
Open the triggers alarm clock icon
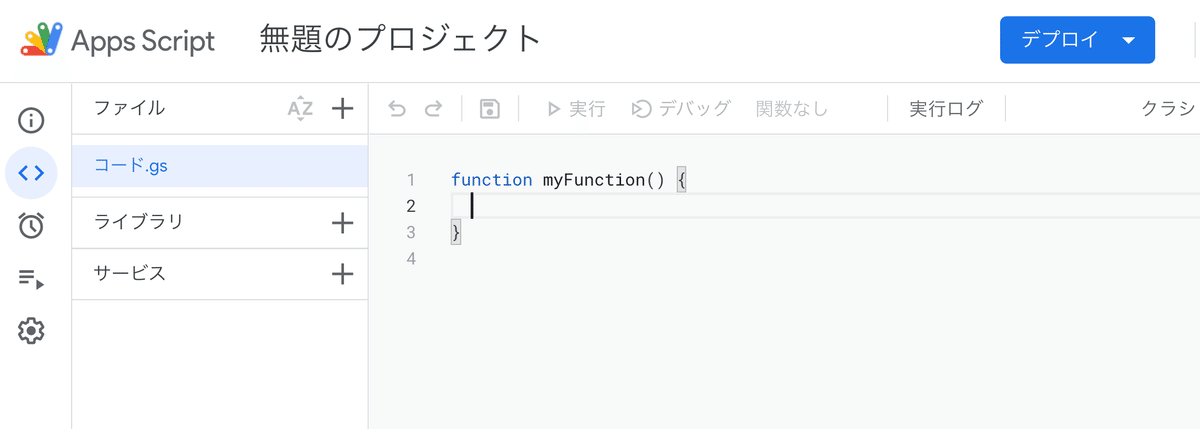pos(31,226)
